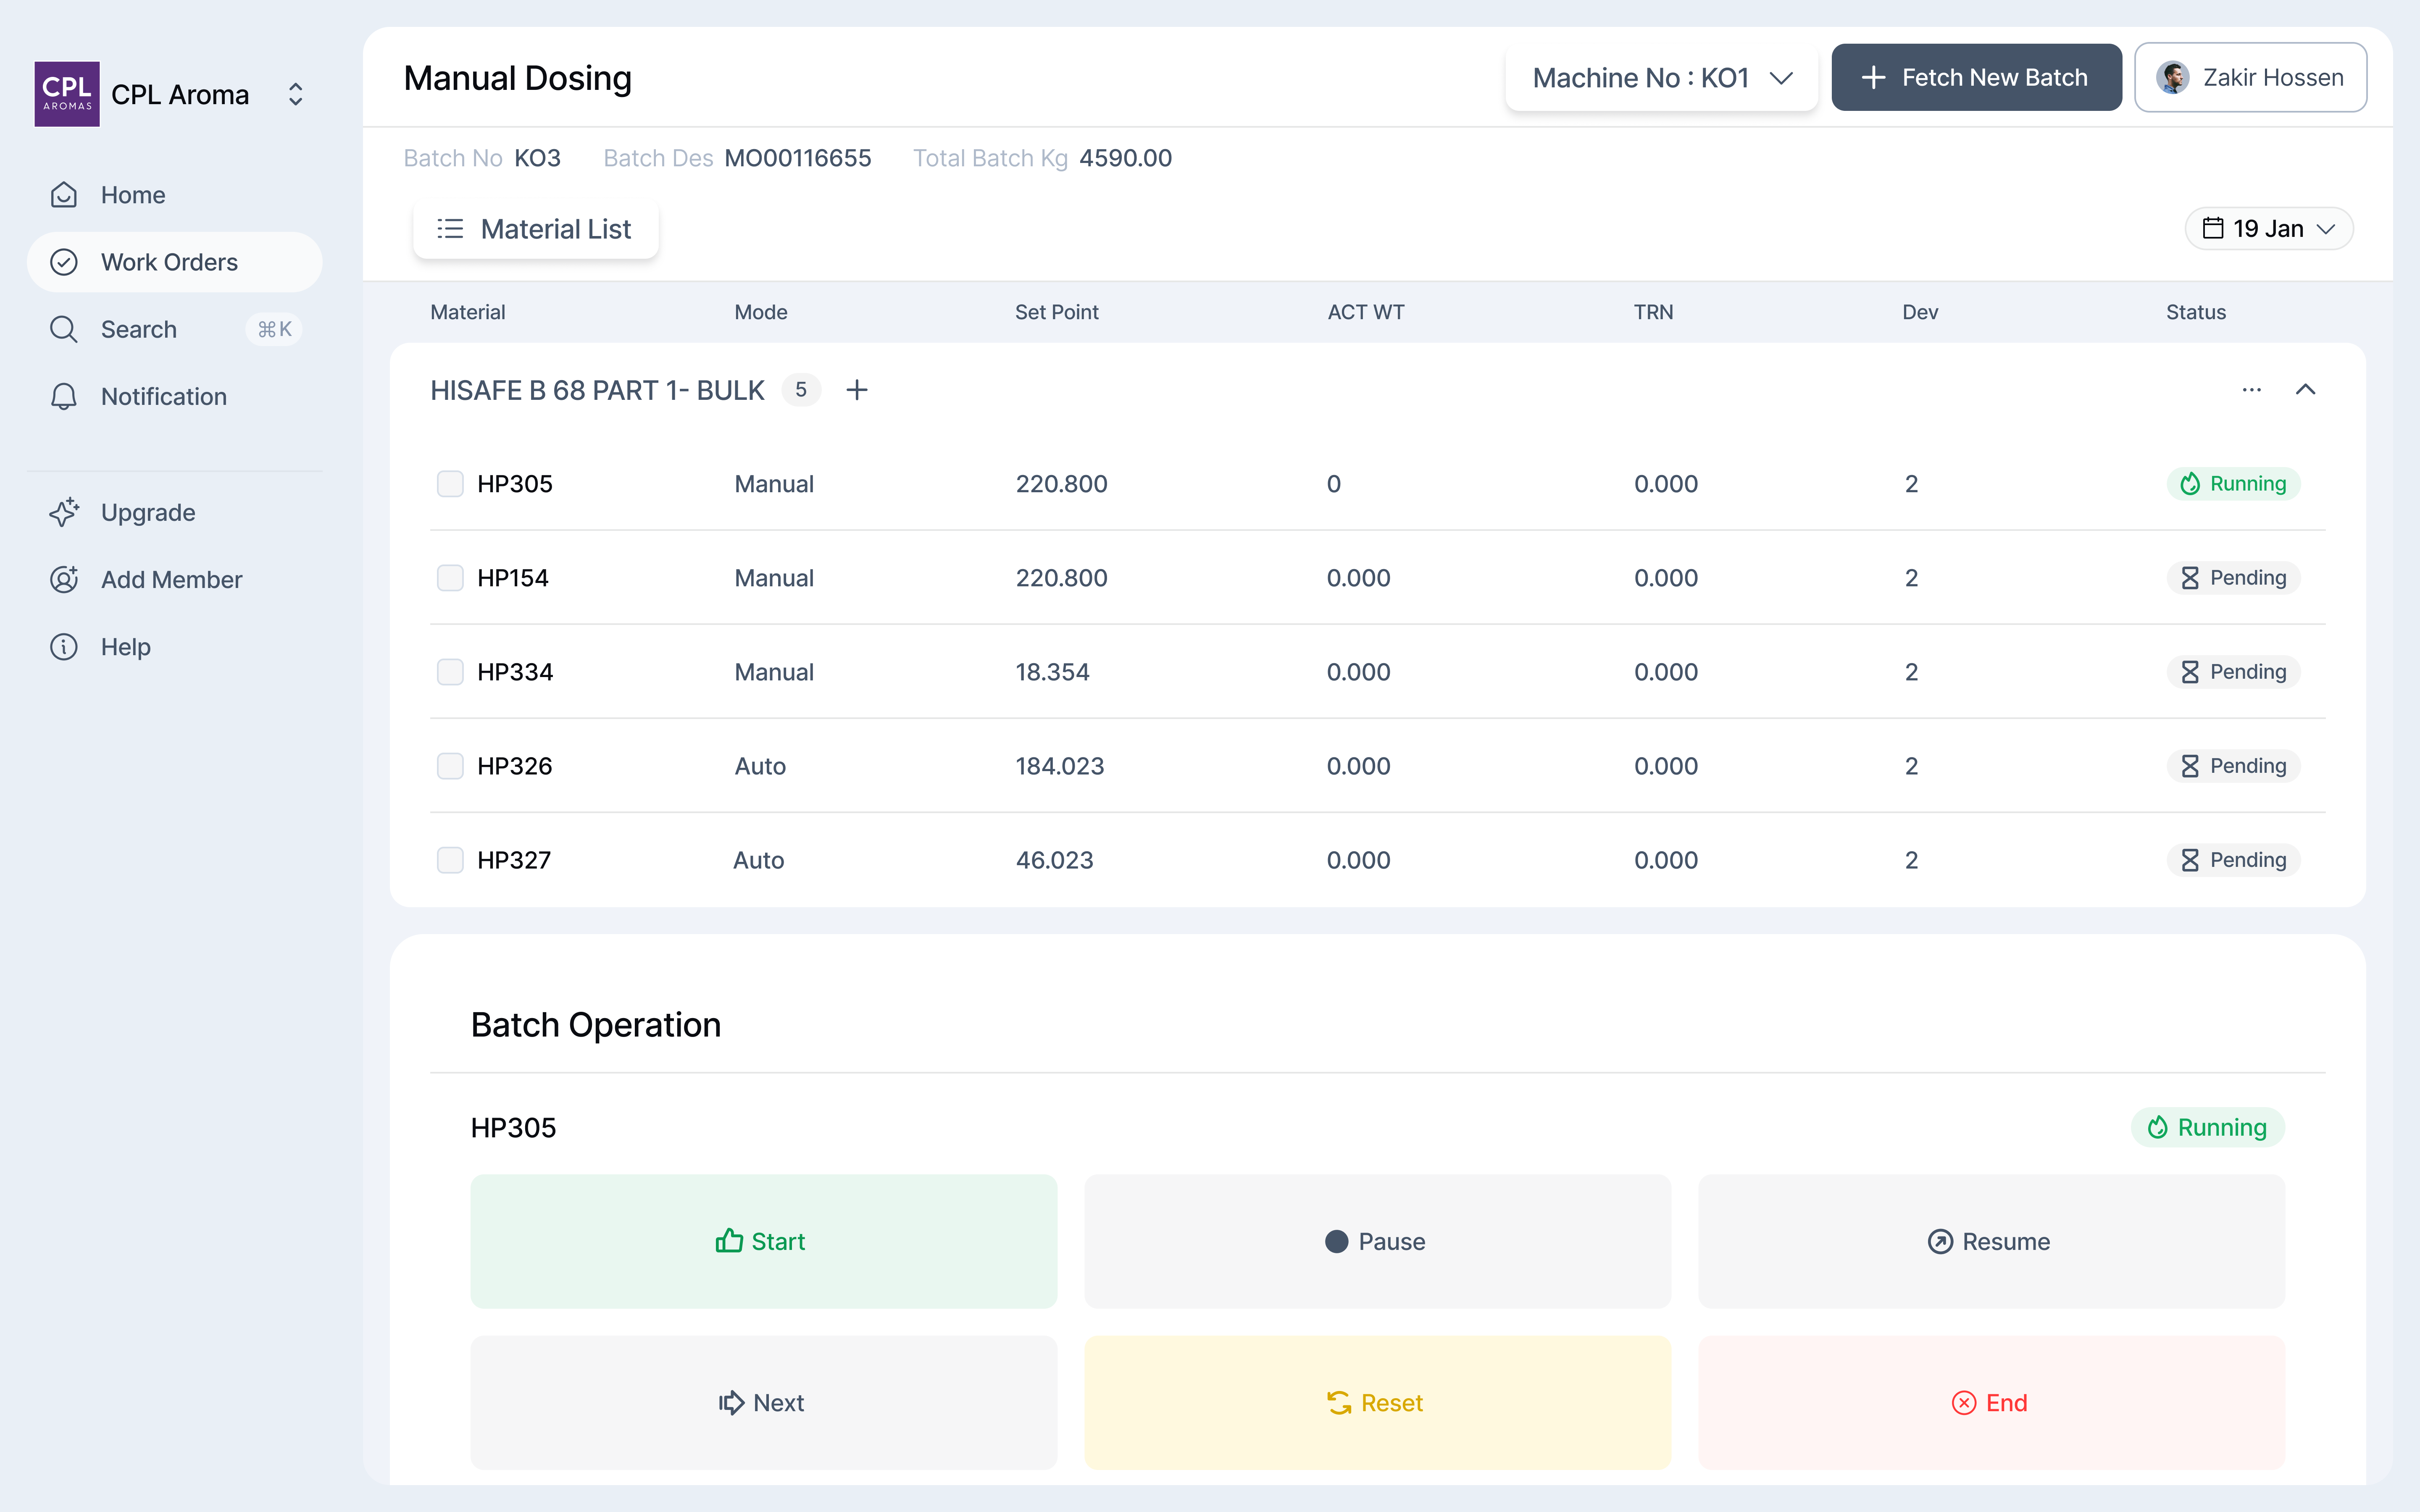
Task: Open Help in the sidebar
Action: click(175, 646)
